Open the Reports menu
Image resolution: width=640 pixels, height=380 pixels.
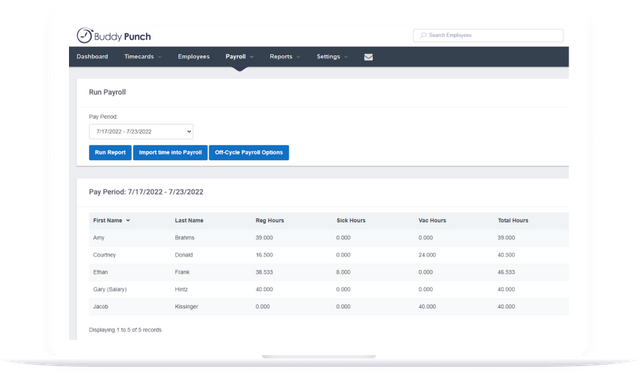coord(281,57)
